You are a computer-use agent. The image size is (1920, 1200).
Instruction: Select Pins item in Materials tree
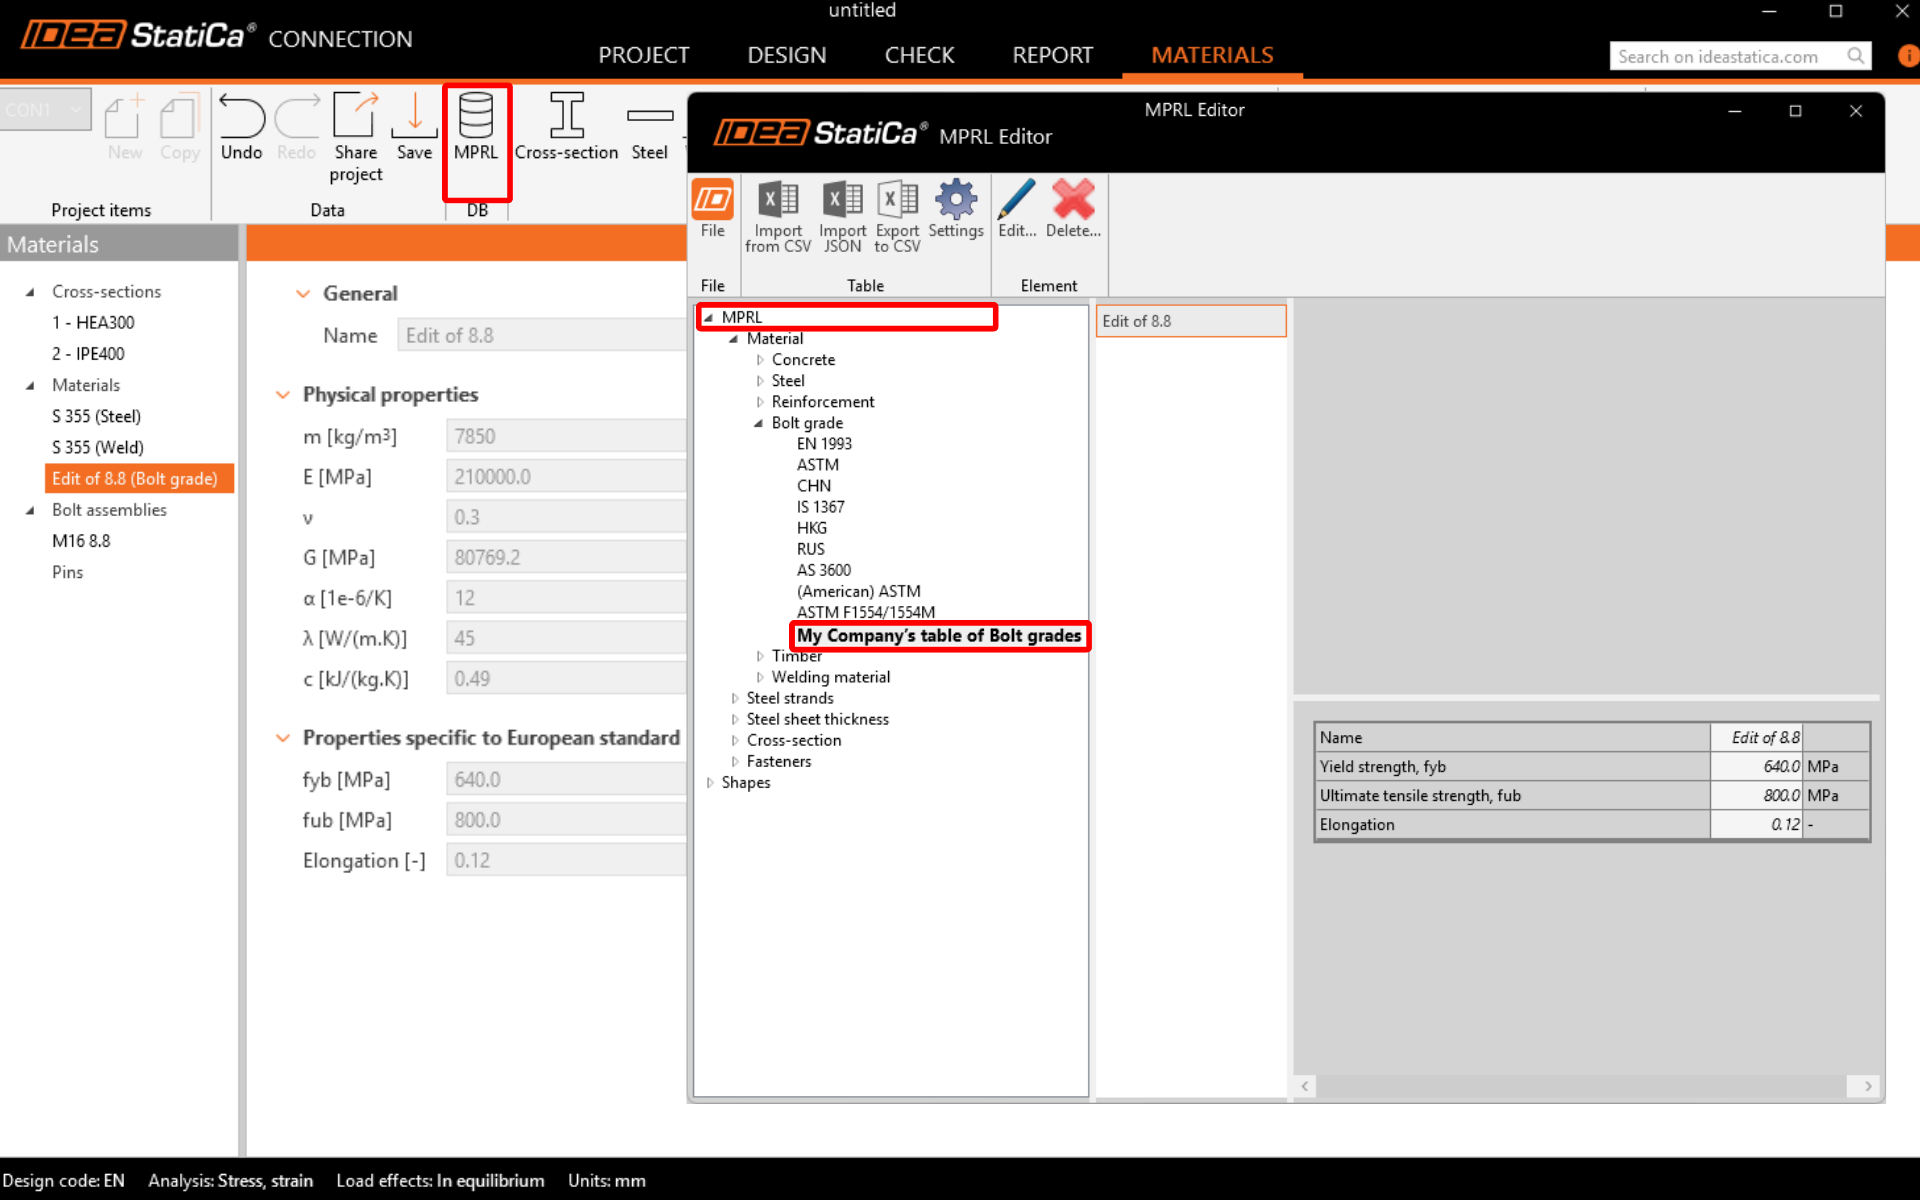[68, 572]
